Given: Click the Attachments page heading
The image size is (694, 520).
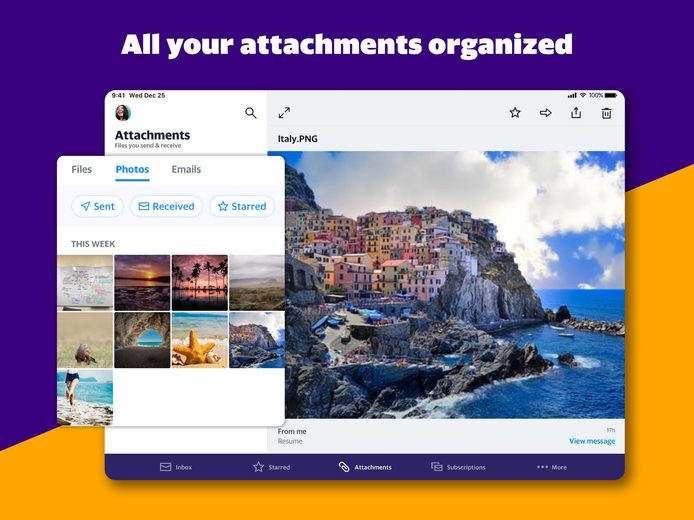Looking at the screenshot, I should coord(152,135).
